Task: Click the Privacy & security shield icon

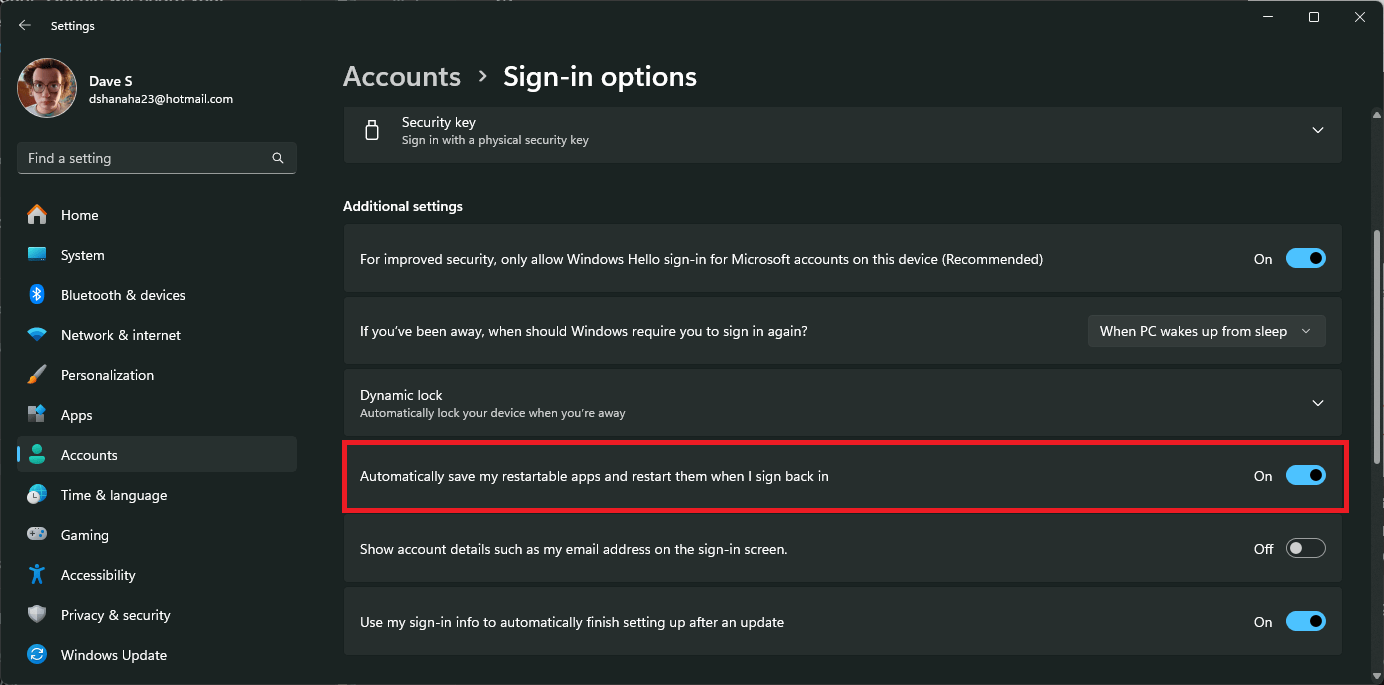Action: (x=37, y=615)
